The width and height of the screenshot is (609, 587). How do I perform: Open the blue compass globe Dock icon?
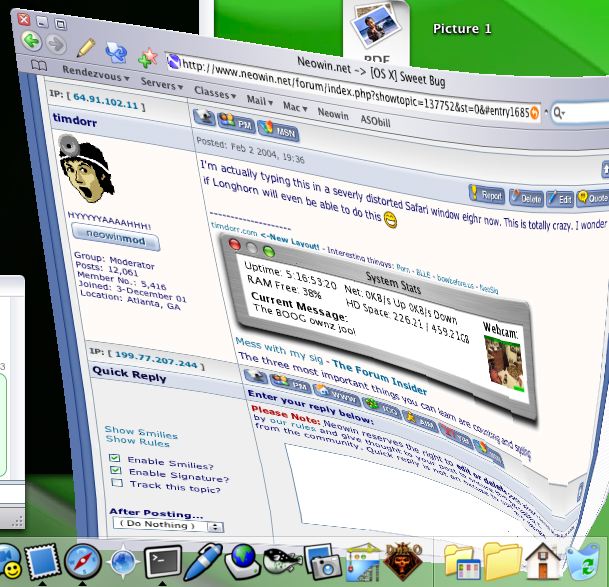tap(123, 562)
